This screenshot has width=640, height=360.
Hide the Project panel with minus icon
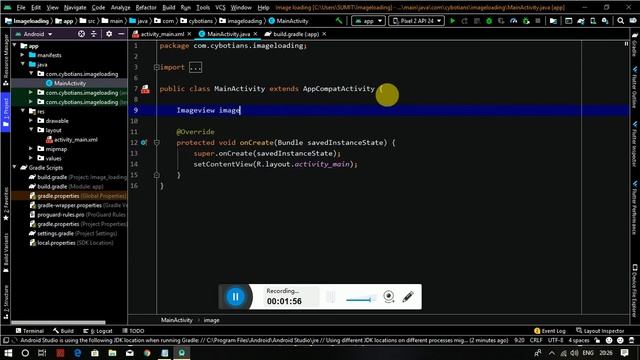[121, 34]
